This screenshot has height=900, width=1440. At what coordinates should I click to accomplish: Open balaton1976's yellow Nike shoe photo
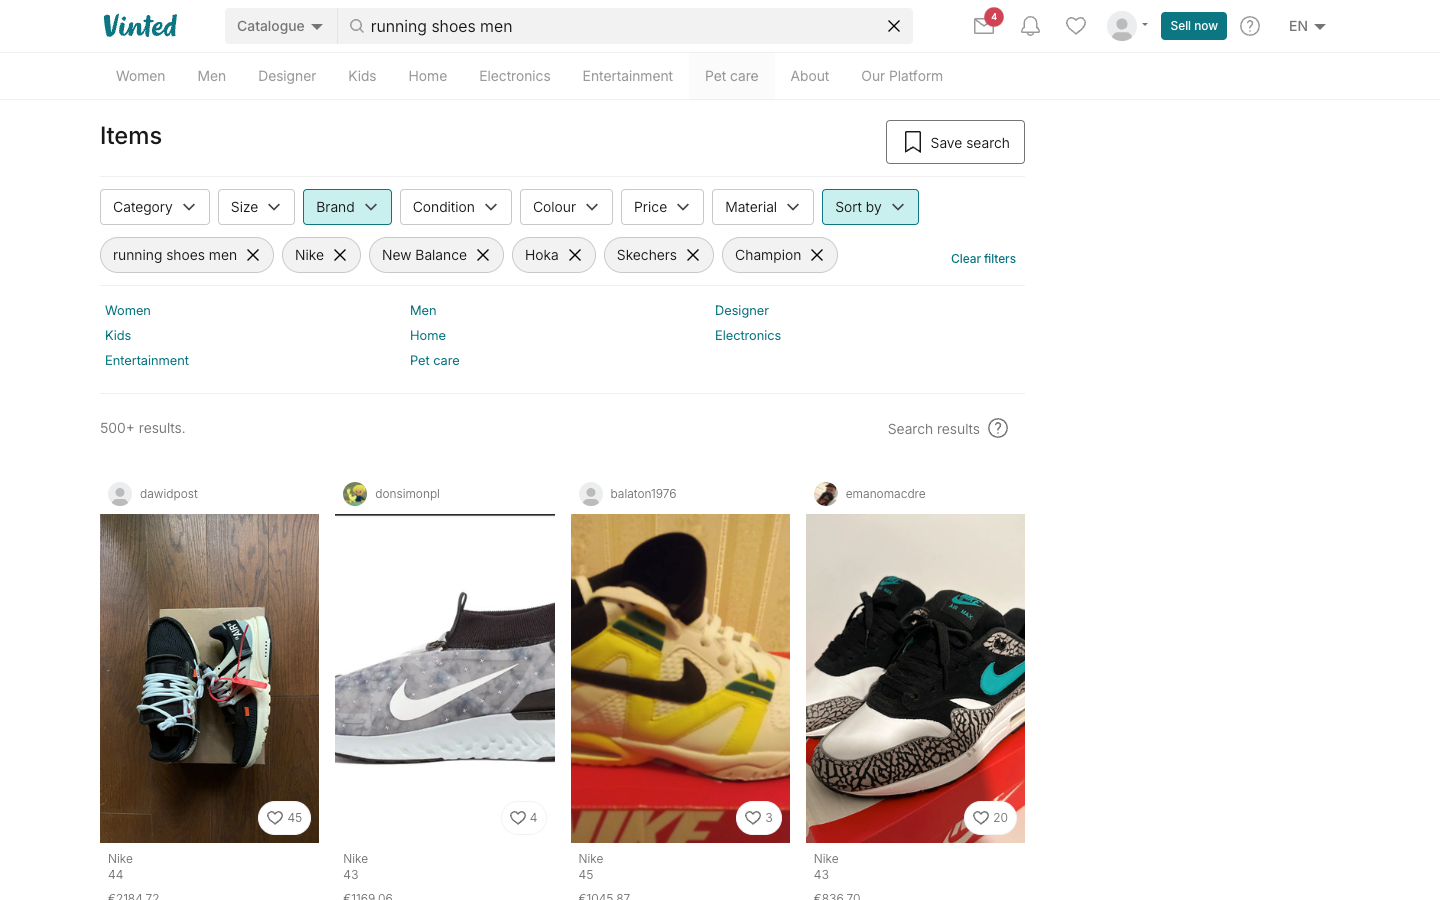(x=680, y=678)
